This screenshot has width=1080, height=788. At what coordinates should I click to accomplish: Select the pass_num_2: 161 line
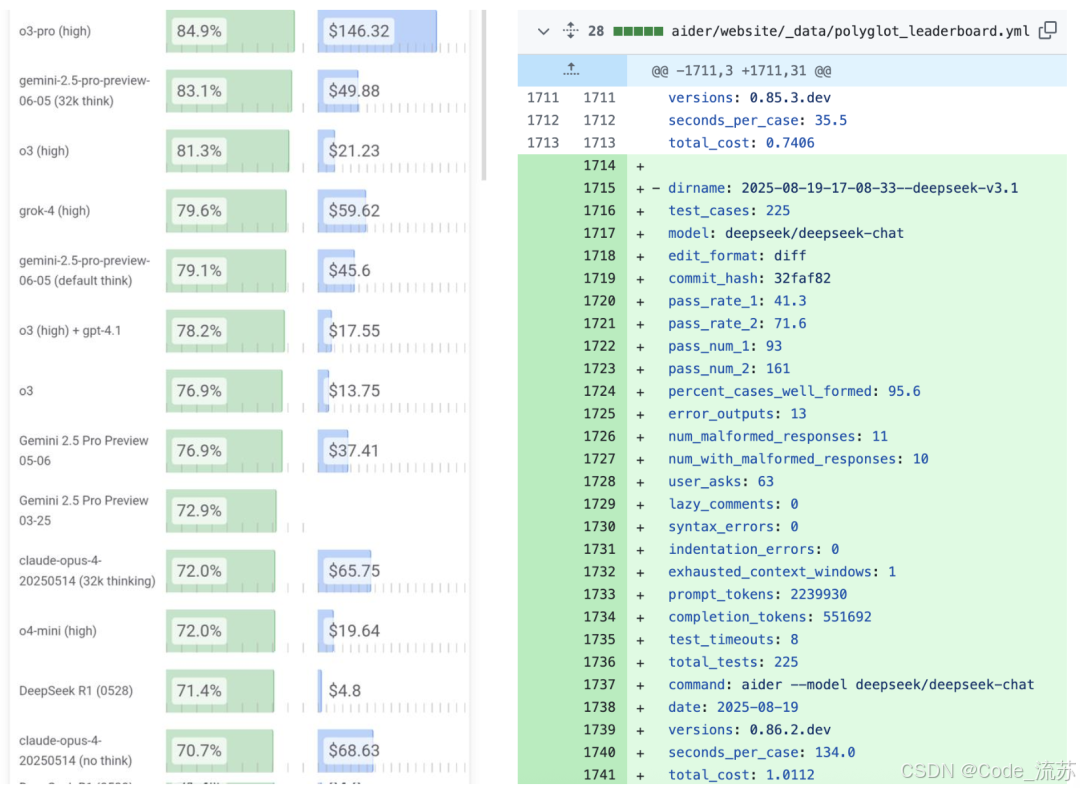729,369
